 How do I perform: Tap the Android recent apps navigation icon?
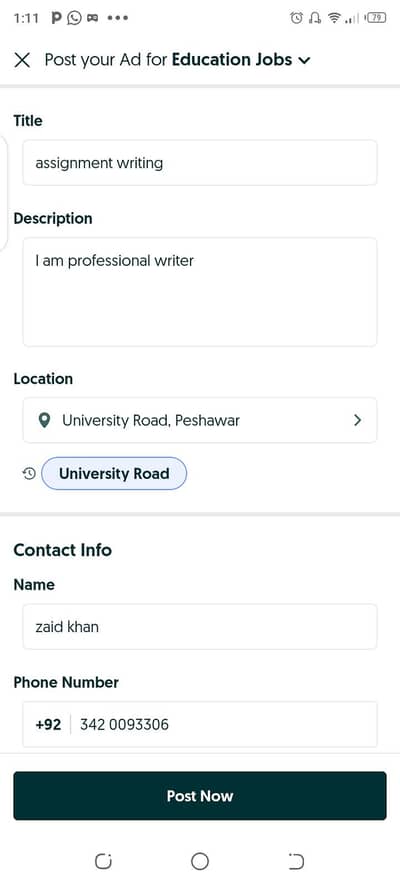point(103,862)
